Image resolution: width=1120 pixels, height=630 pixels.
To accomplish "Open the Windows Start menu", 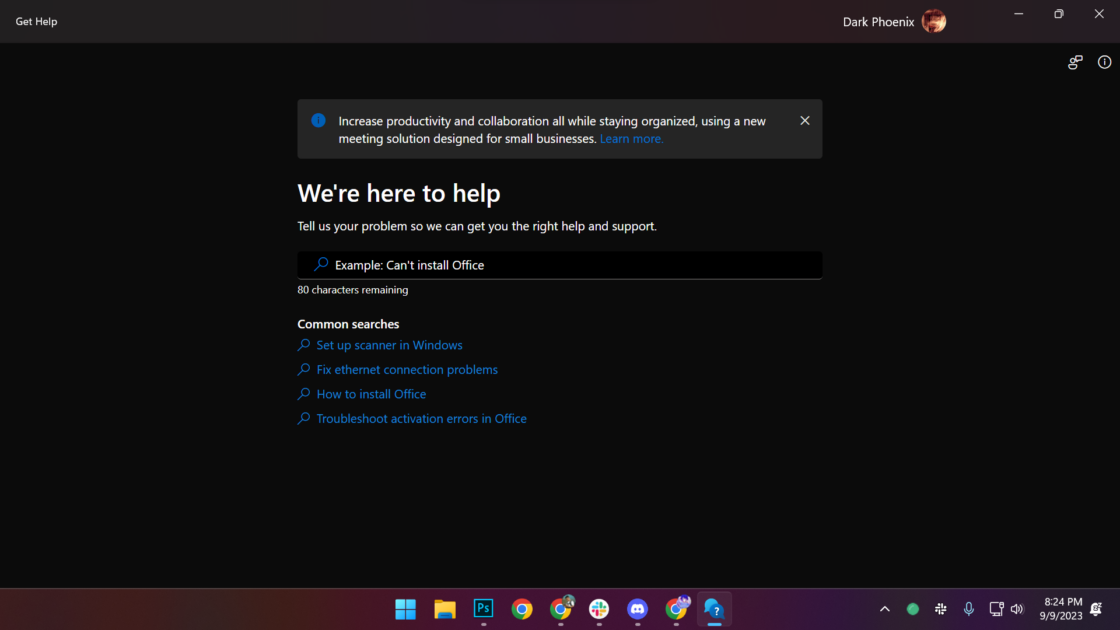I will (x=406, y=609).
